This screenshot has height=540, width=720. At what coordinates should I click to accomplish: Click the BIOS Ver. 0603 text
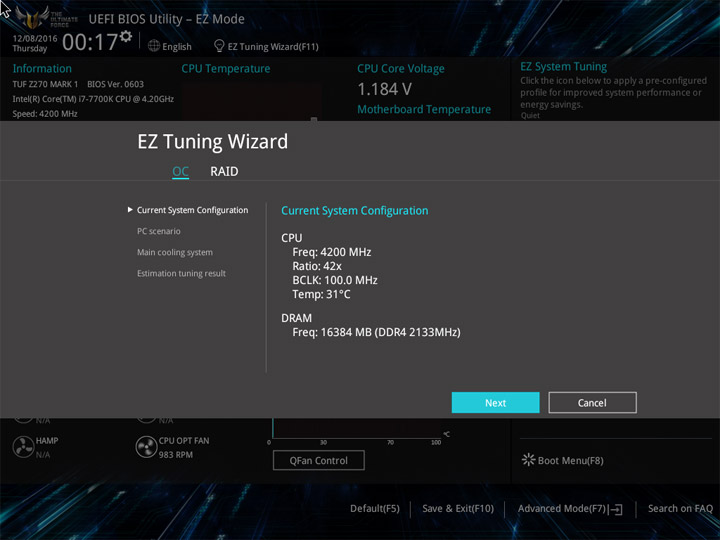click(115, 84)
